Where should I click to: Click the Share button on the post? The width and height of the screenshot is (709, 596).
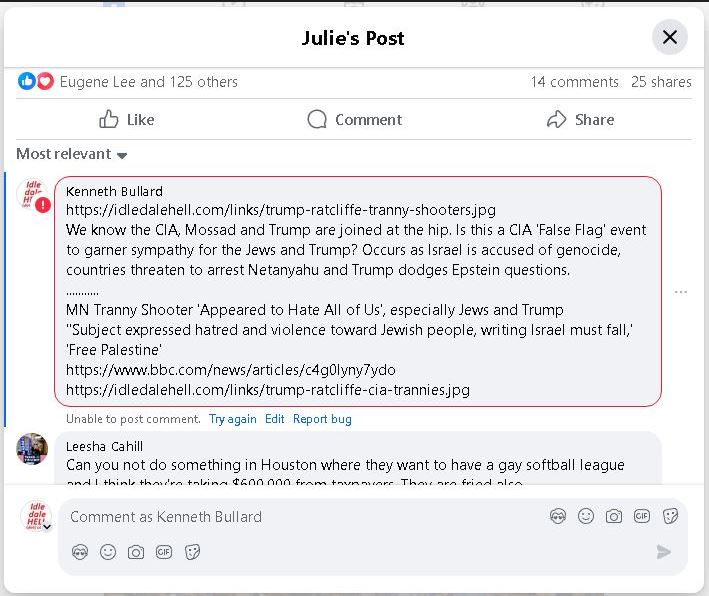[x=580, y=120]
